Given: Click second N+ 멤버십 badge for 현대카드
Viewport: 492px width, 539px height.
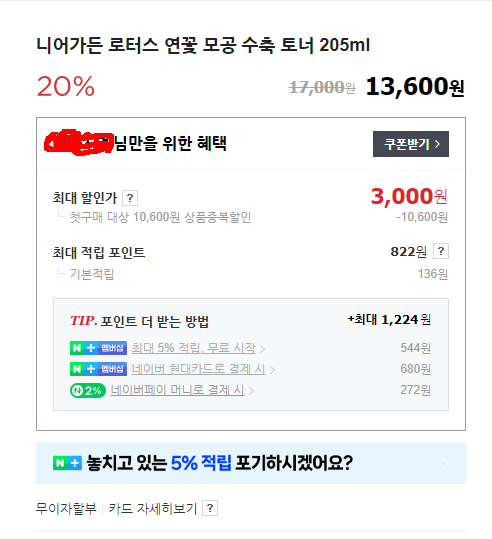Looking at the screenshot, I should 98,369.
